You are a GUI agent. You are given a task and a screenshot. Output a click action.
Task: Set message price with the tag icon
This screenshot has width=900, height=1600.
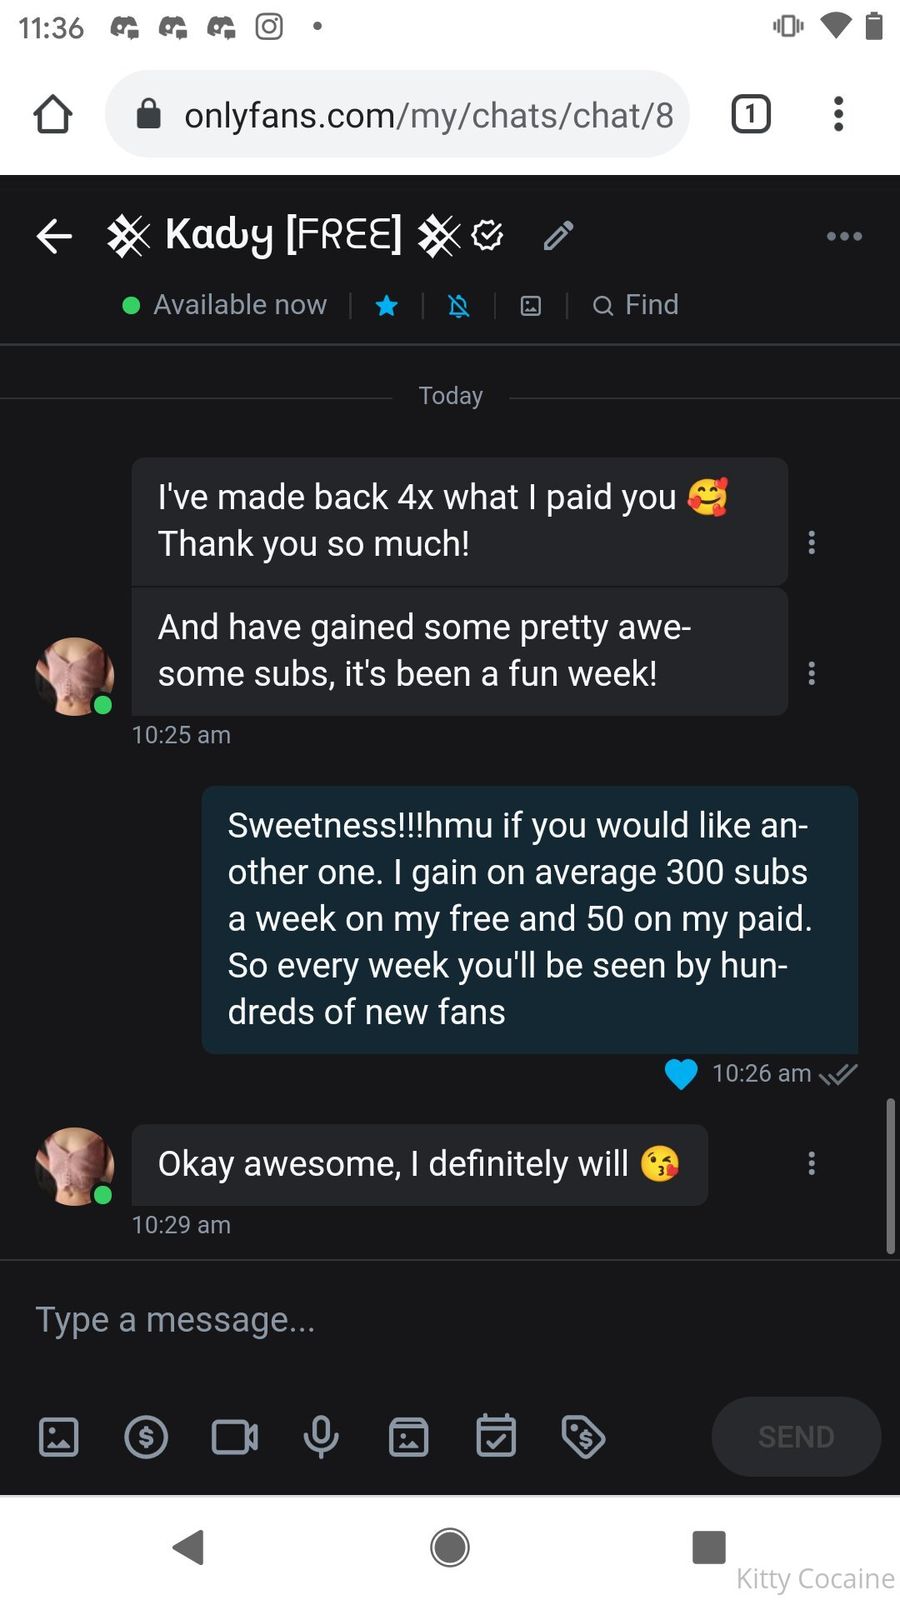coord(583,1437)
